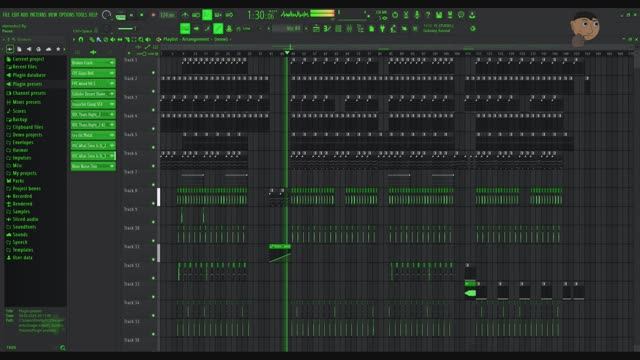Screen dimensions: 640x360
Task: Select the automation clip on Track 11
Action: click(280, 252)
